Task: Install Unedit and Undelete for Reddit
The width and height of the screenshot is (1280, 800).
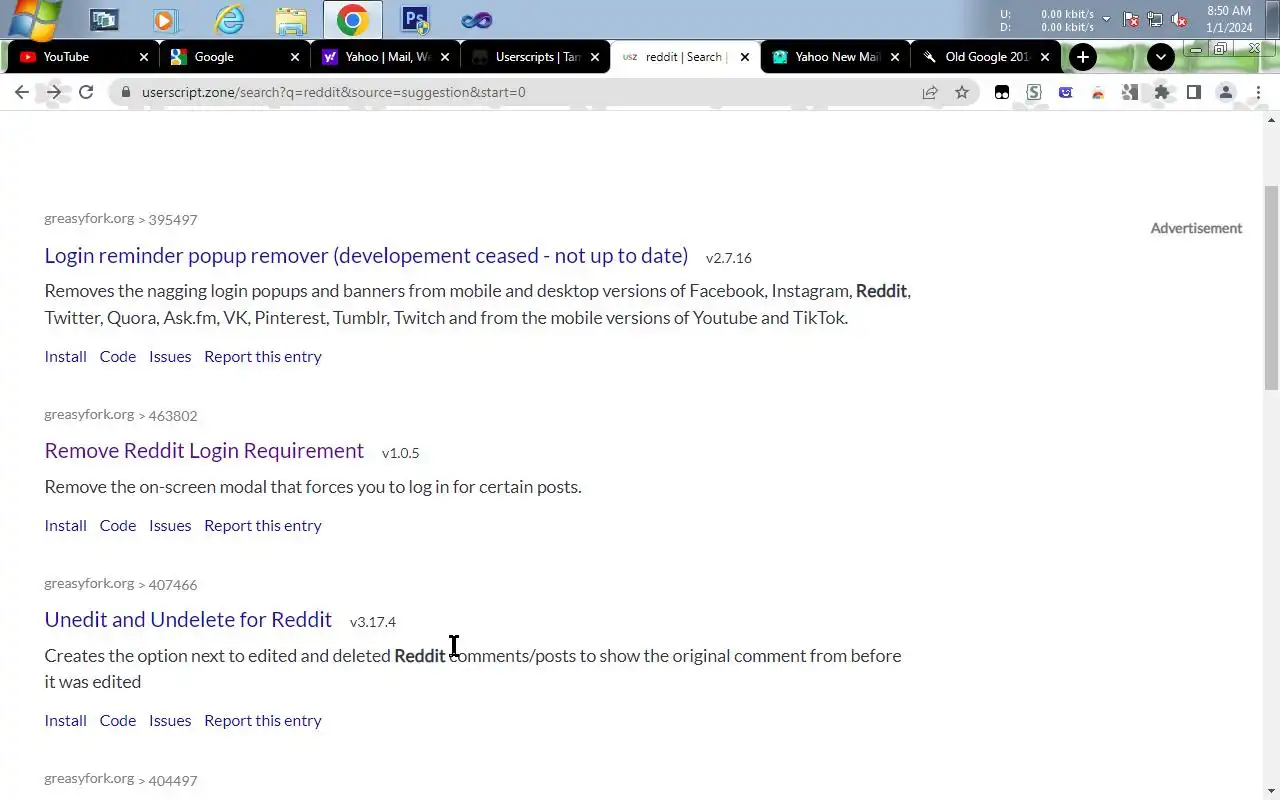Action: pyautogui.click(x=65, y=720)
